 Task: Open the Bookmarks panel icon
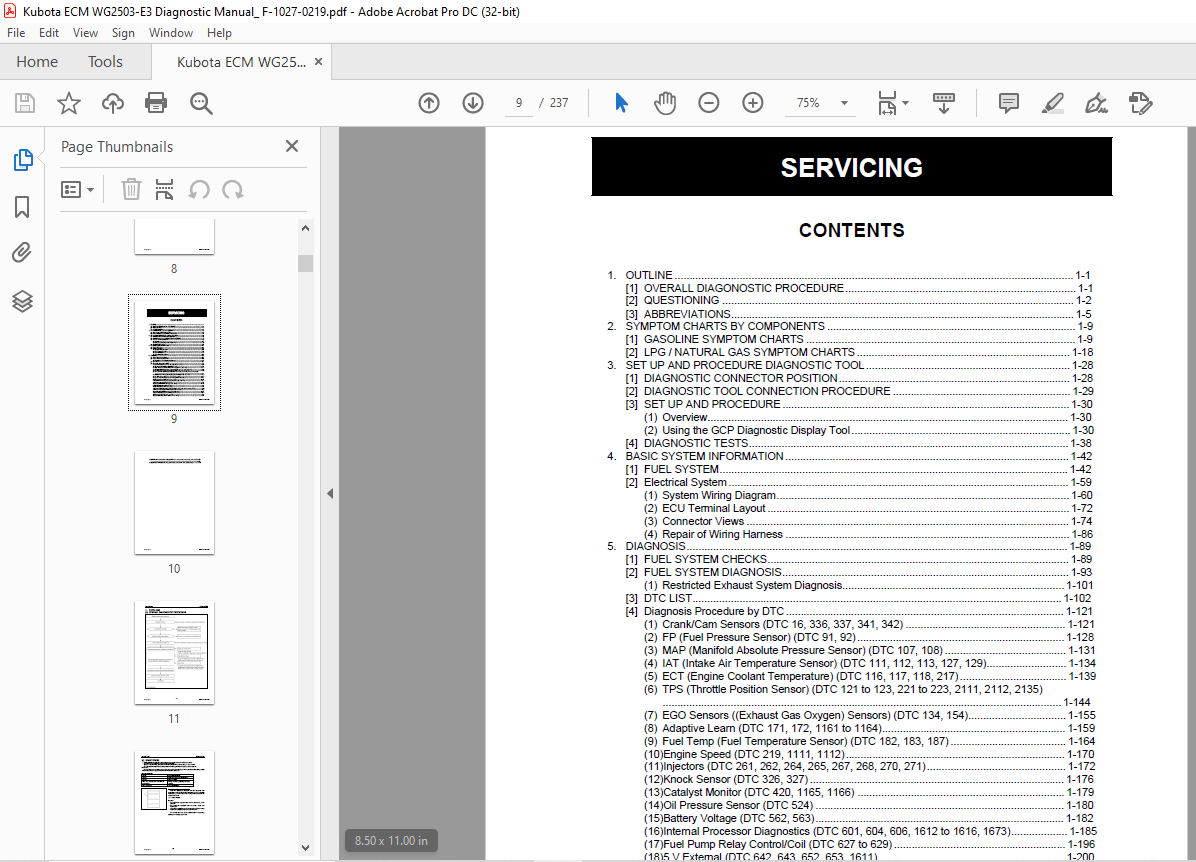[x=22, y=207]
